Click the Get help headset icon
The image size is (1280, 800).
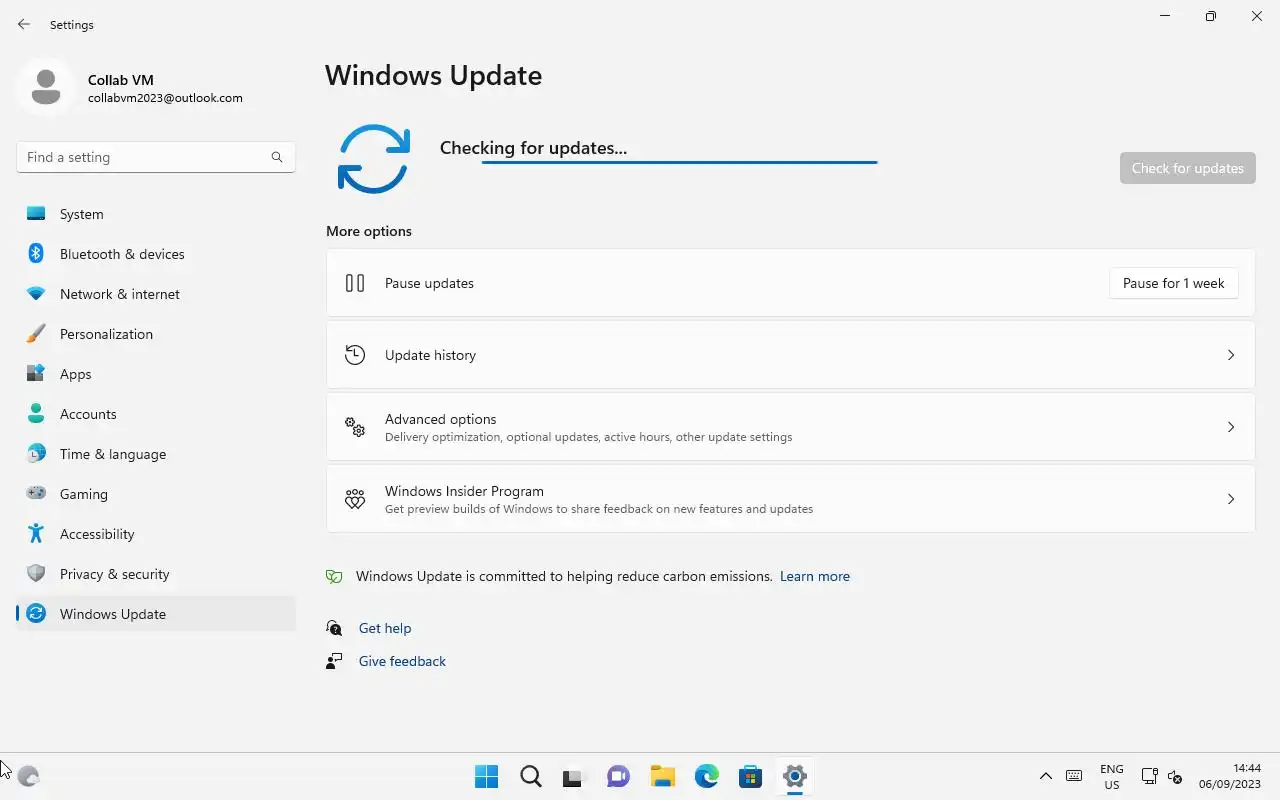pos(334,628)
